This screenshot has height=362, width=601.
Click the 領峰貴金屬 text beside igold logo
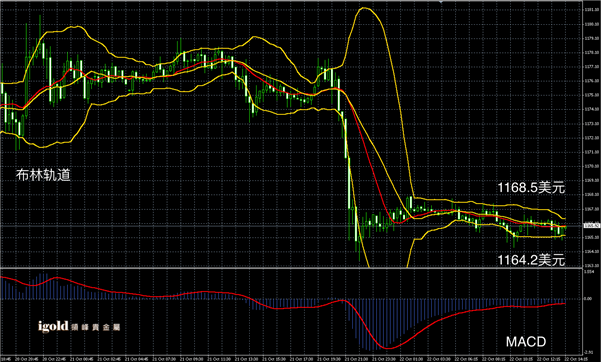tap(95, 327)
